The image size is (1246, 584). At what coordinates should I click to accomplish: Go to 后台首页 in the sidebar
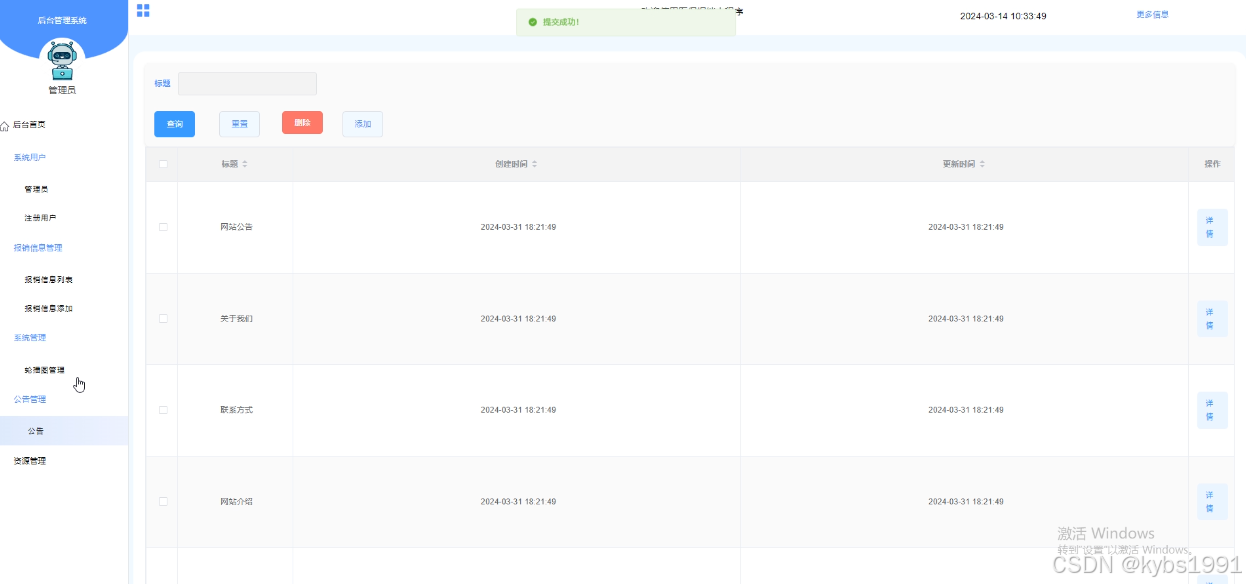(x=29, y=125)
